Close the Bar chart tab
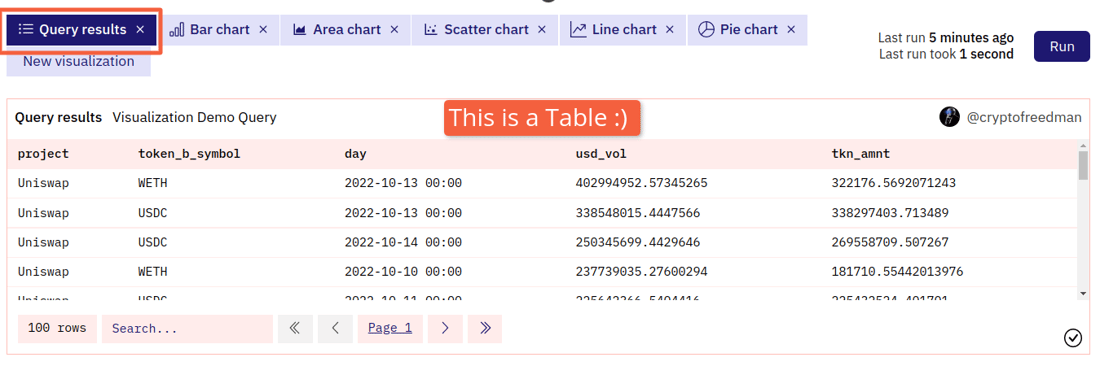Image resolution: width=1100 pixels, height=366 pixels. pyautogui.click(x=263, y=29)
